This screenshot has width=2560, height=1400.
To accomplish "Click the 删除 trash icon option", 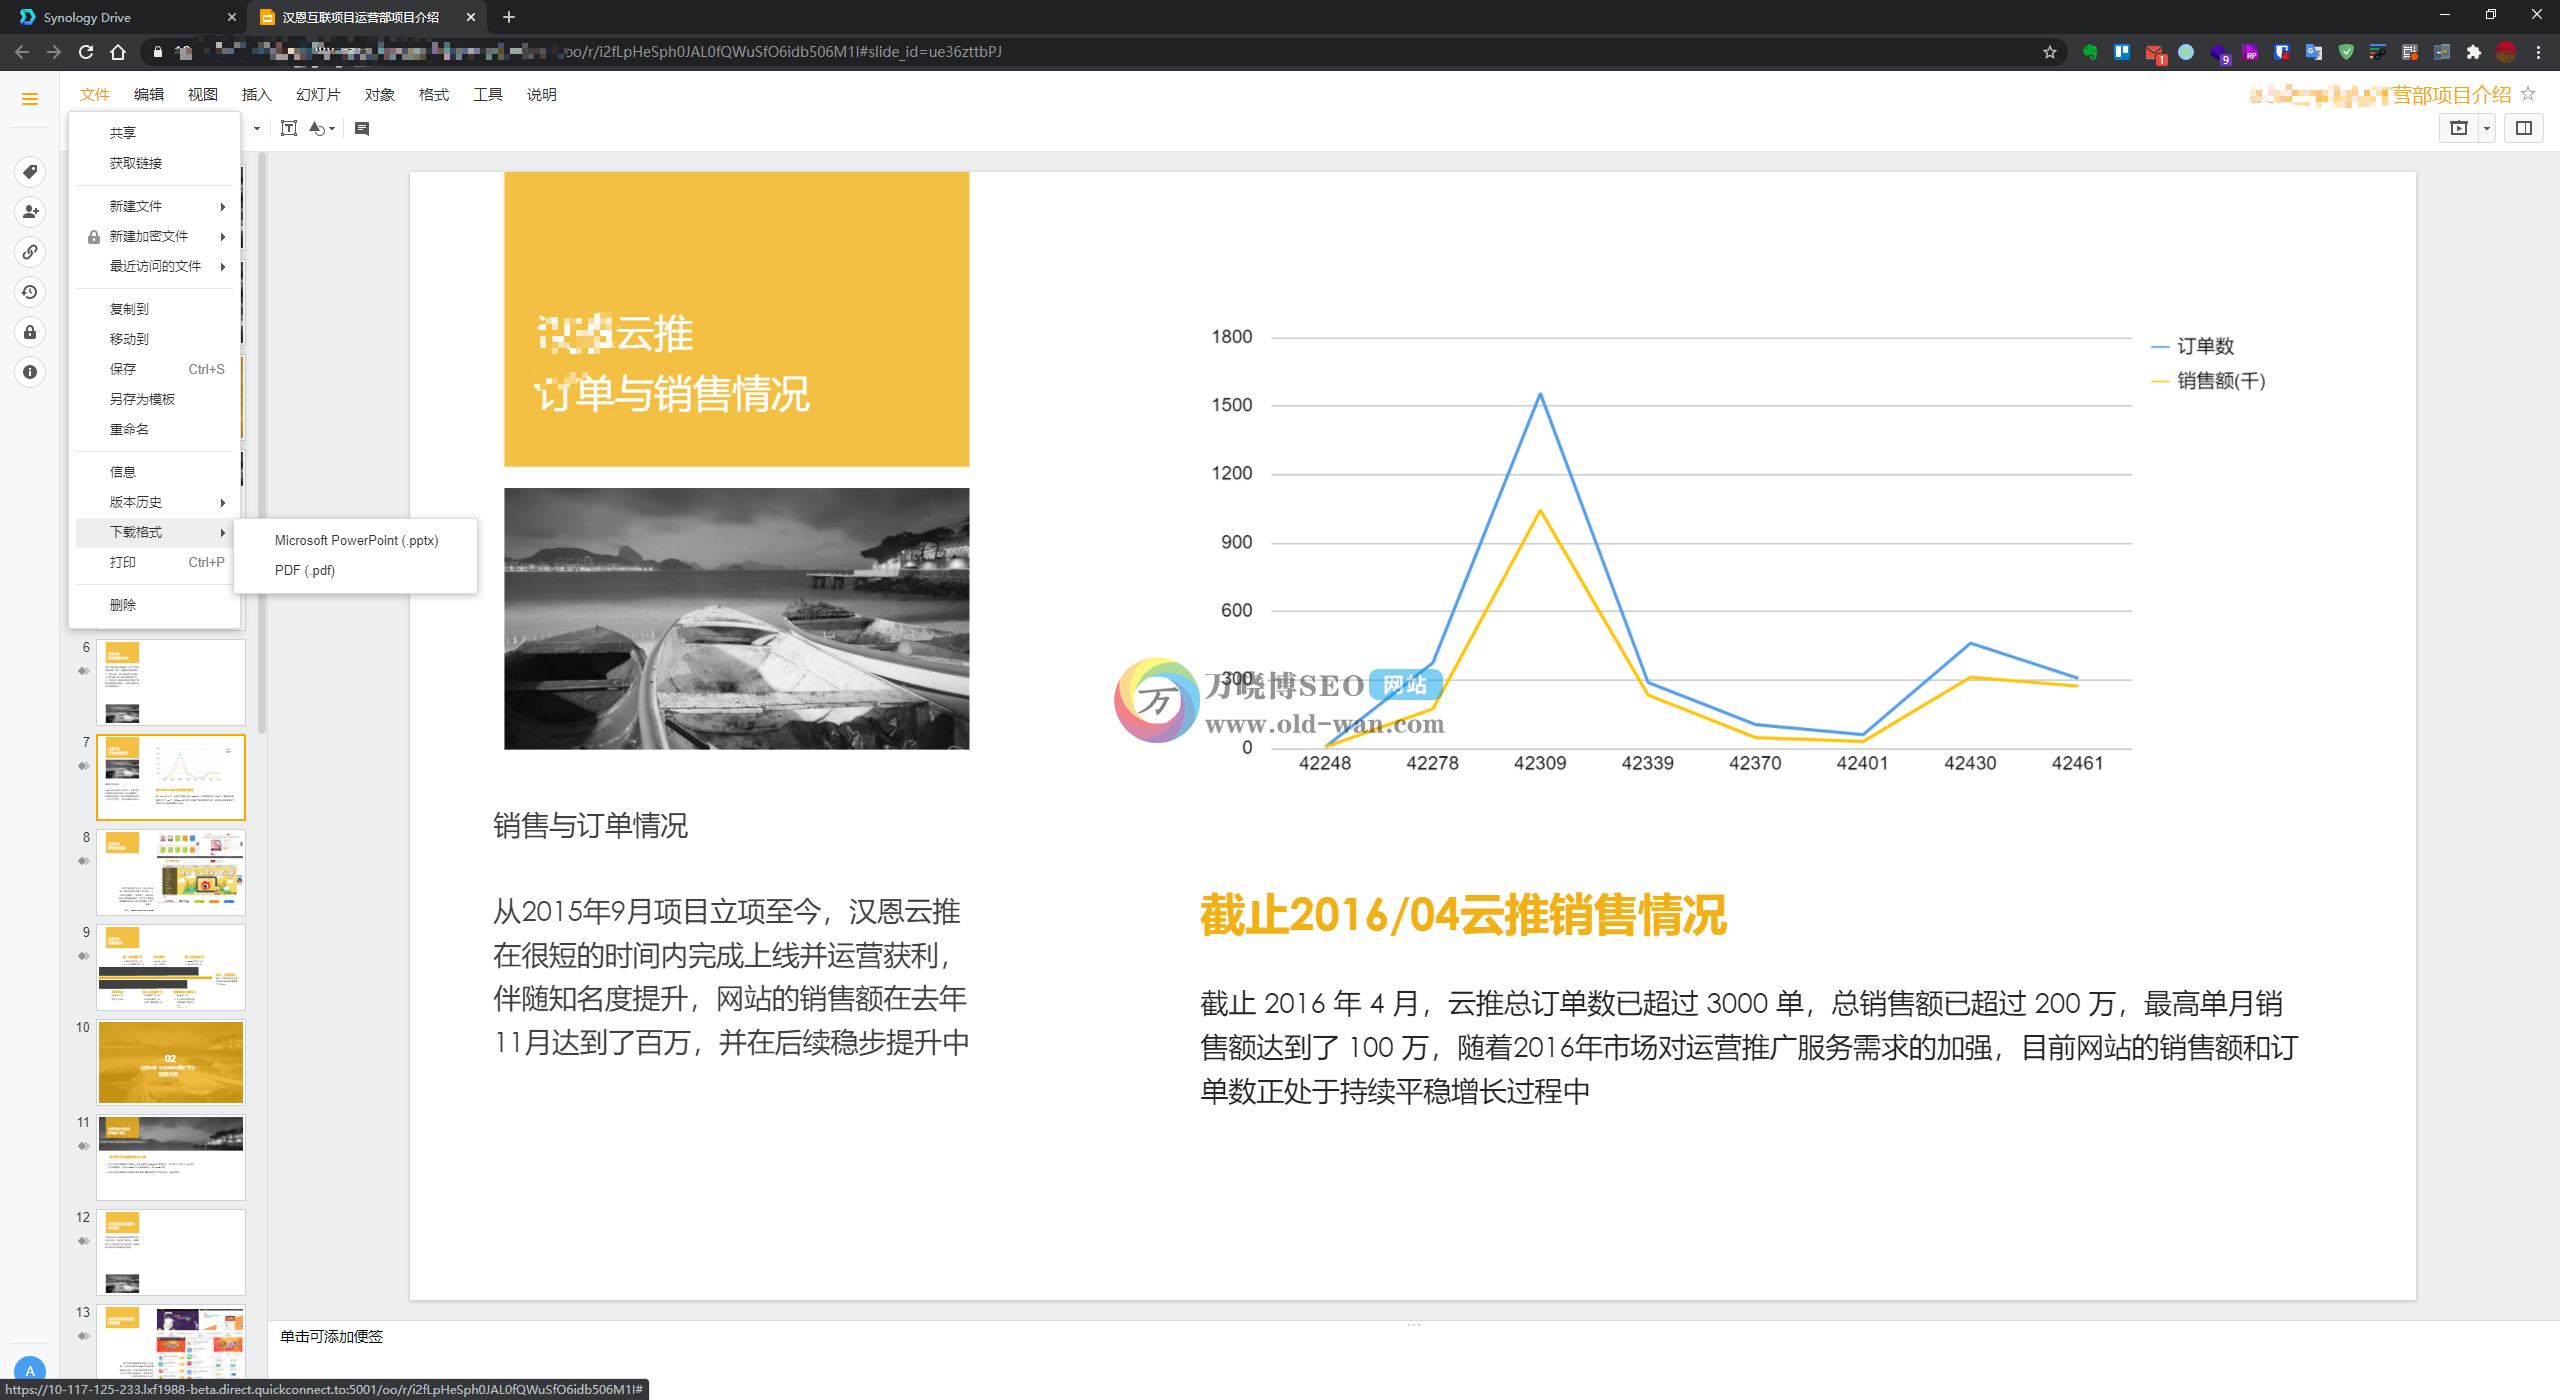I will click(124, 603).
